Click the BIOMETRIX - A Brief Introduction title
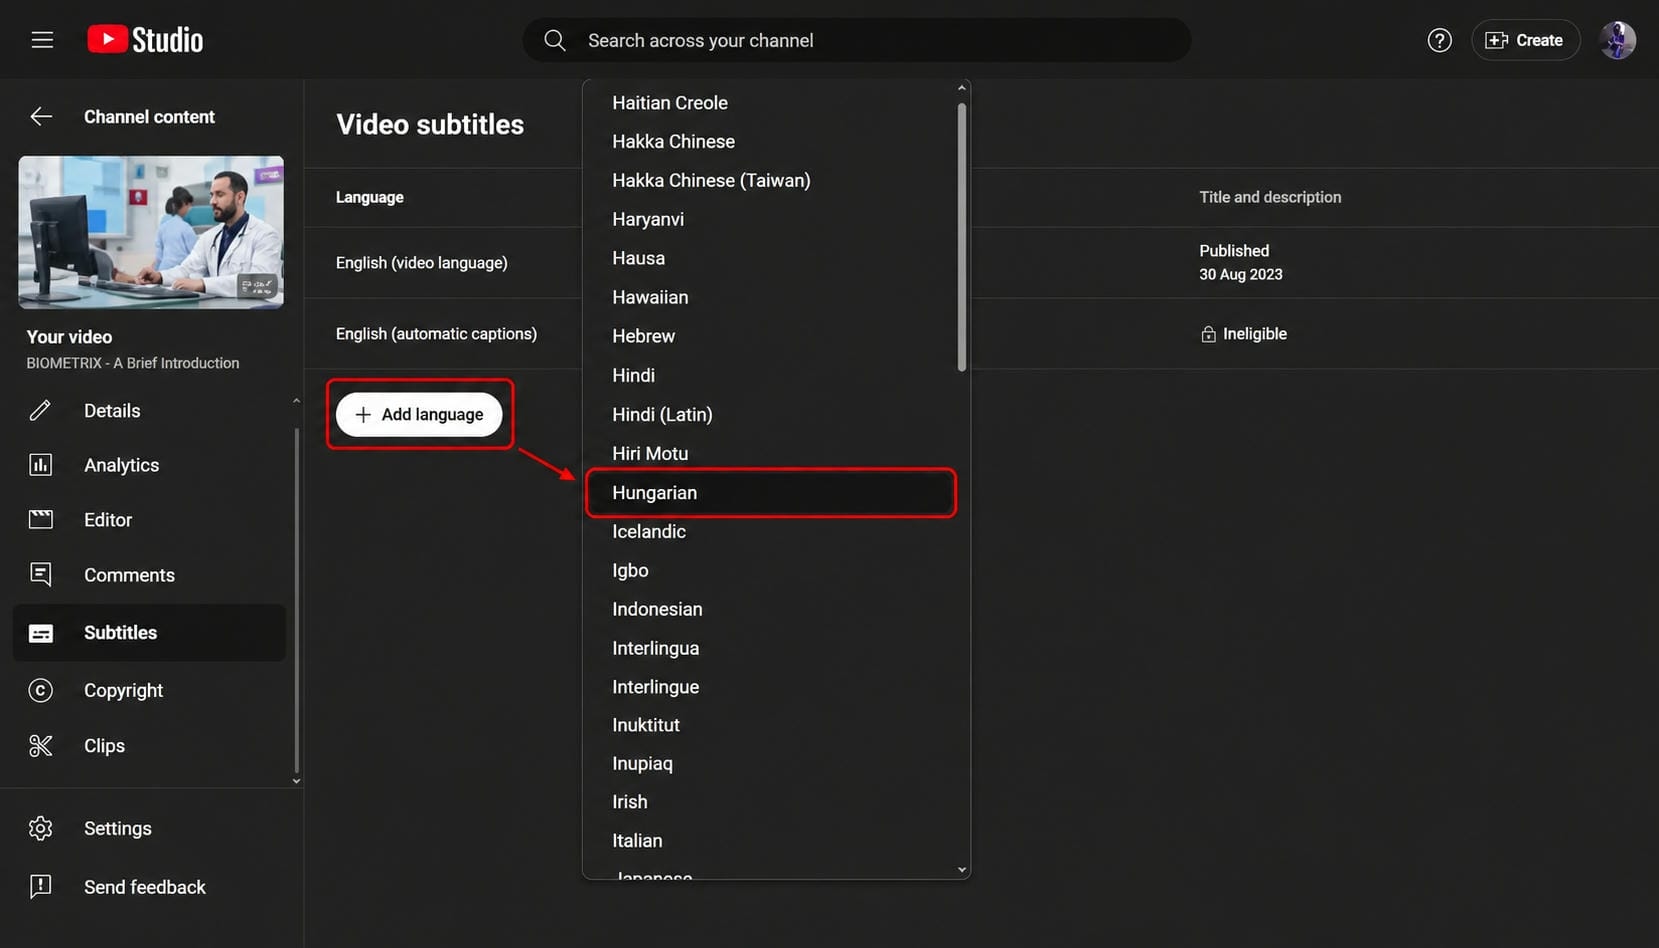Screen dimensions: 1659x948 133,363
